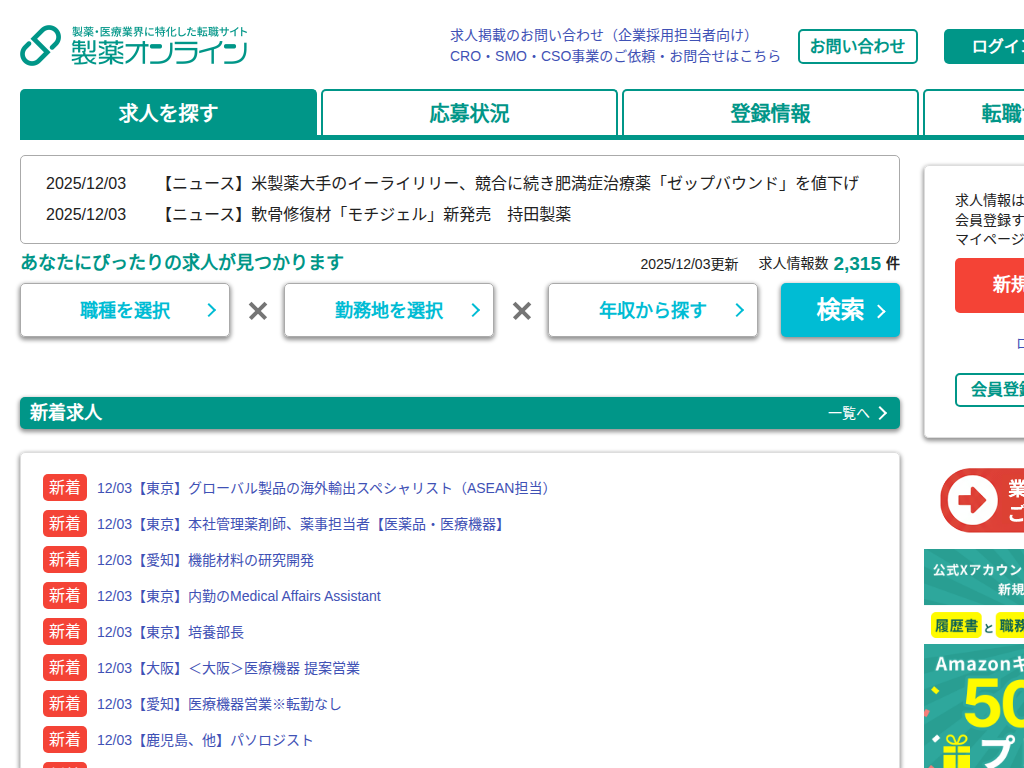The height and width of the screenshot is (768, 1024).
Task: Open the 年収から探す salary selector
Action: point(652,310)
